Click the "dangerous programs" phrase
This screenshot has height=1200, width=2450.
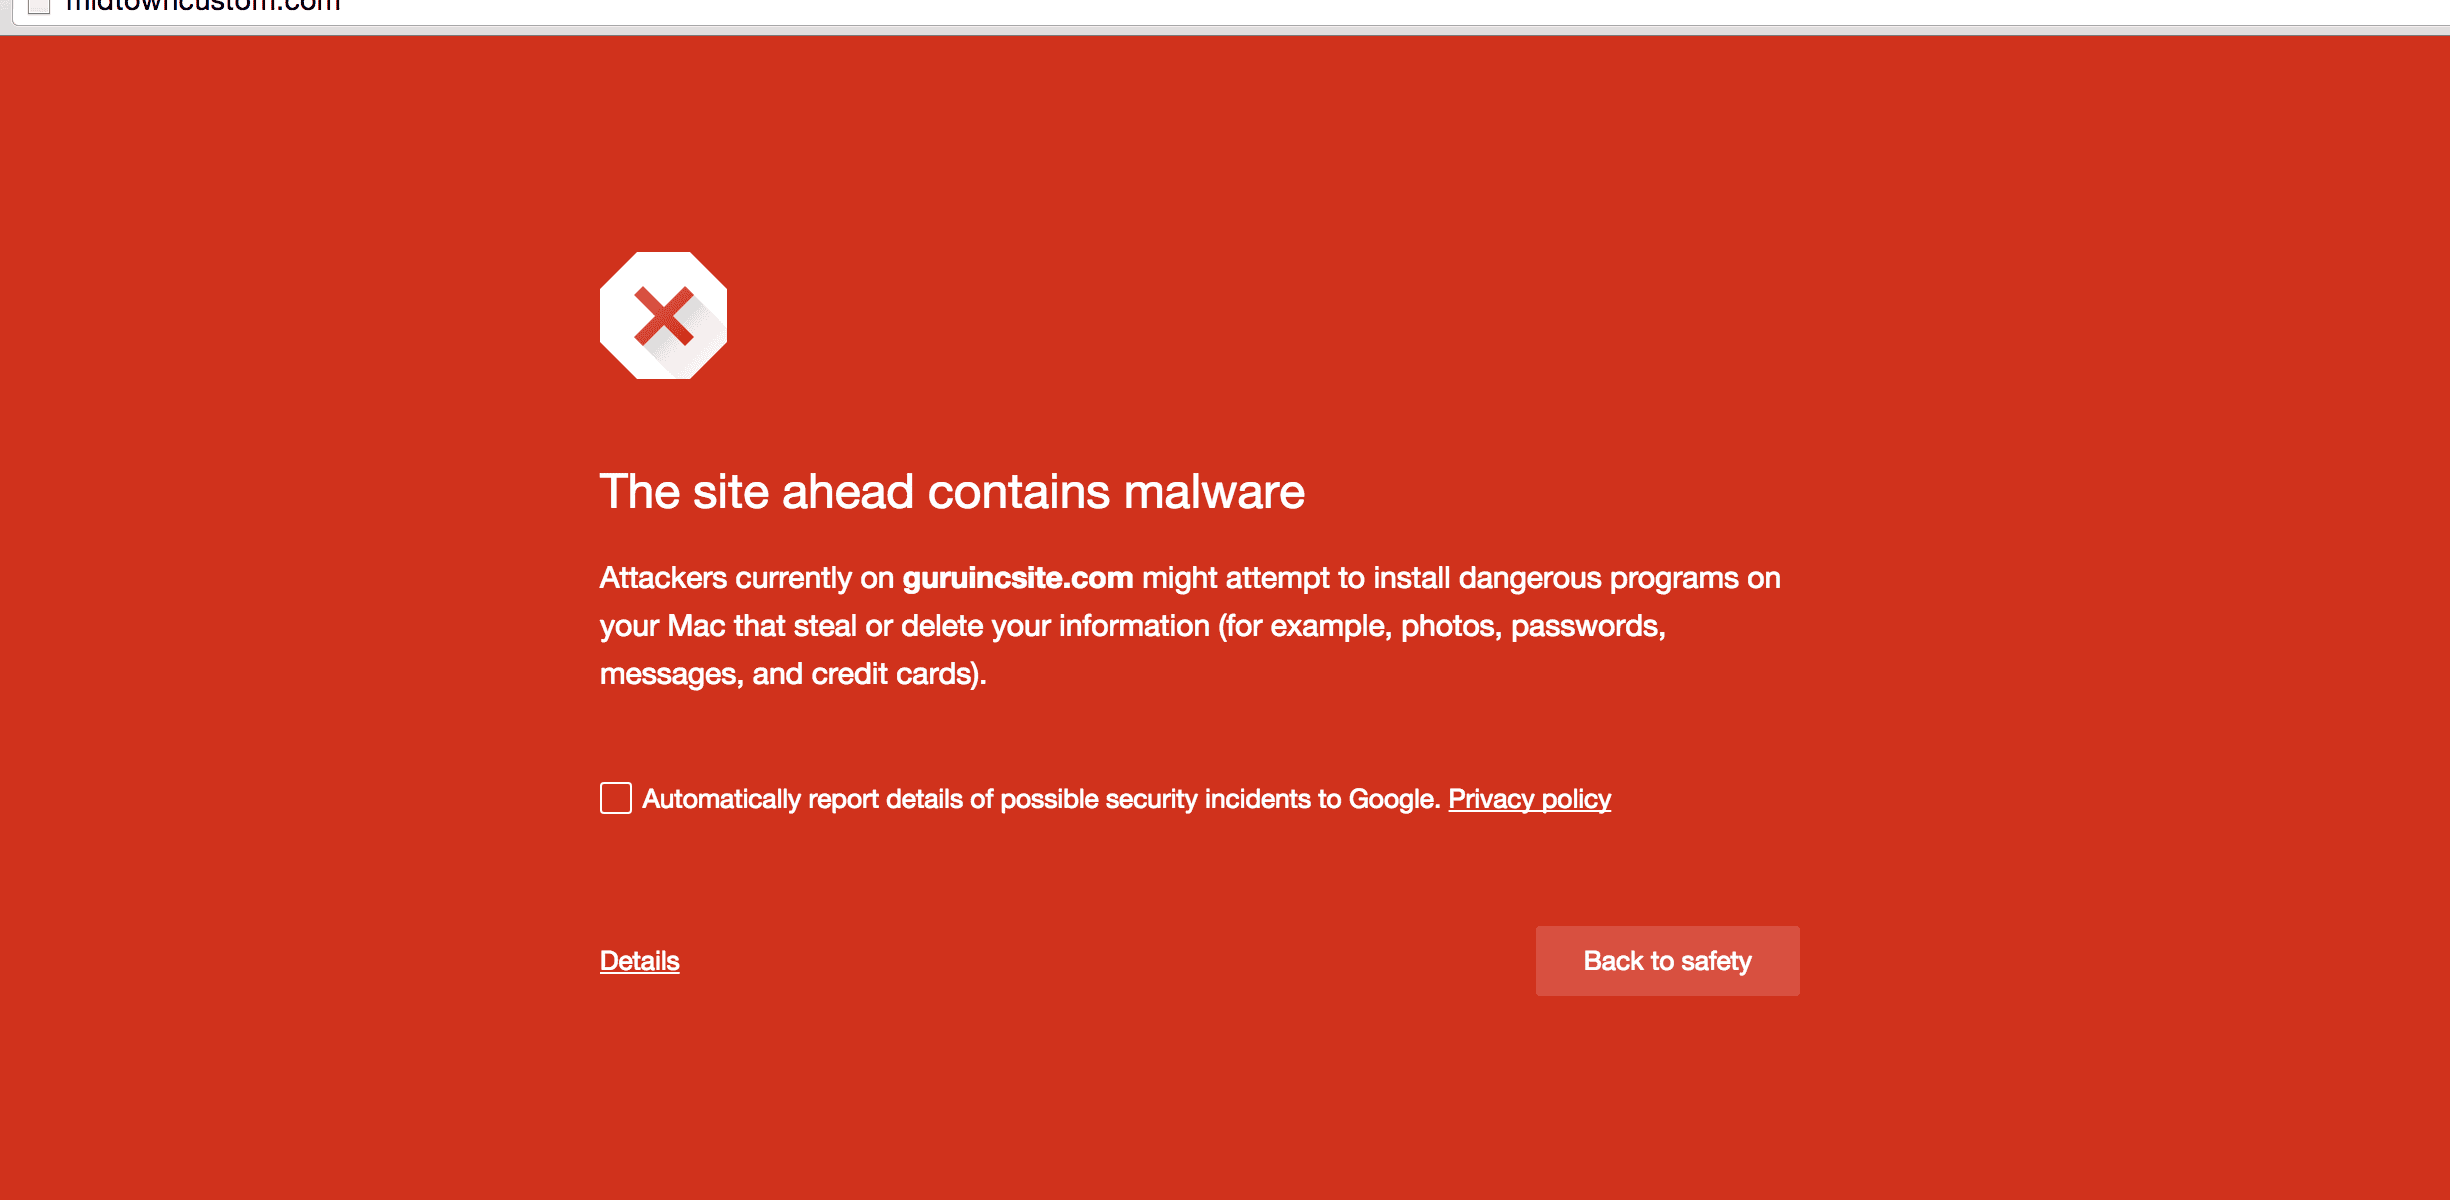click(x=1598, y=578)
